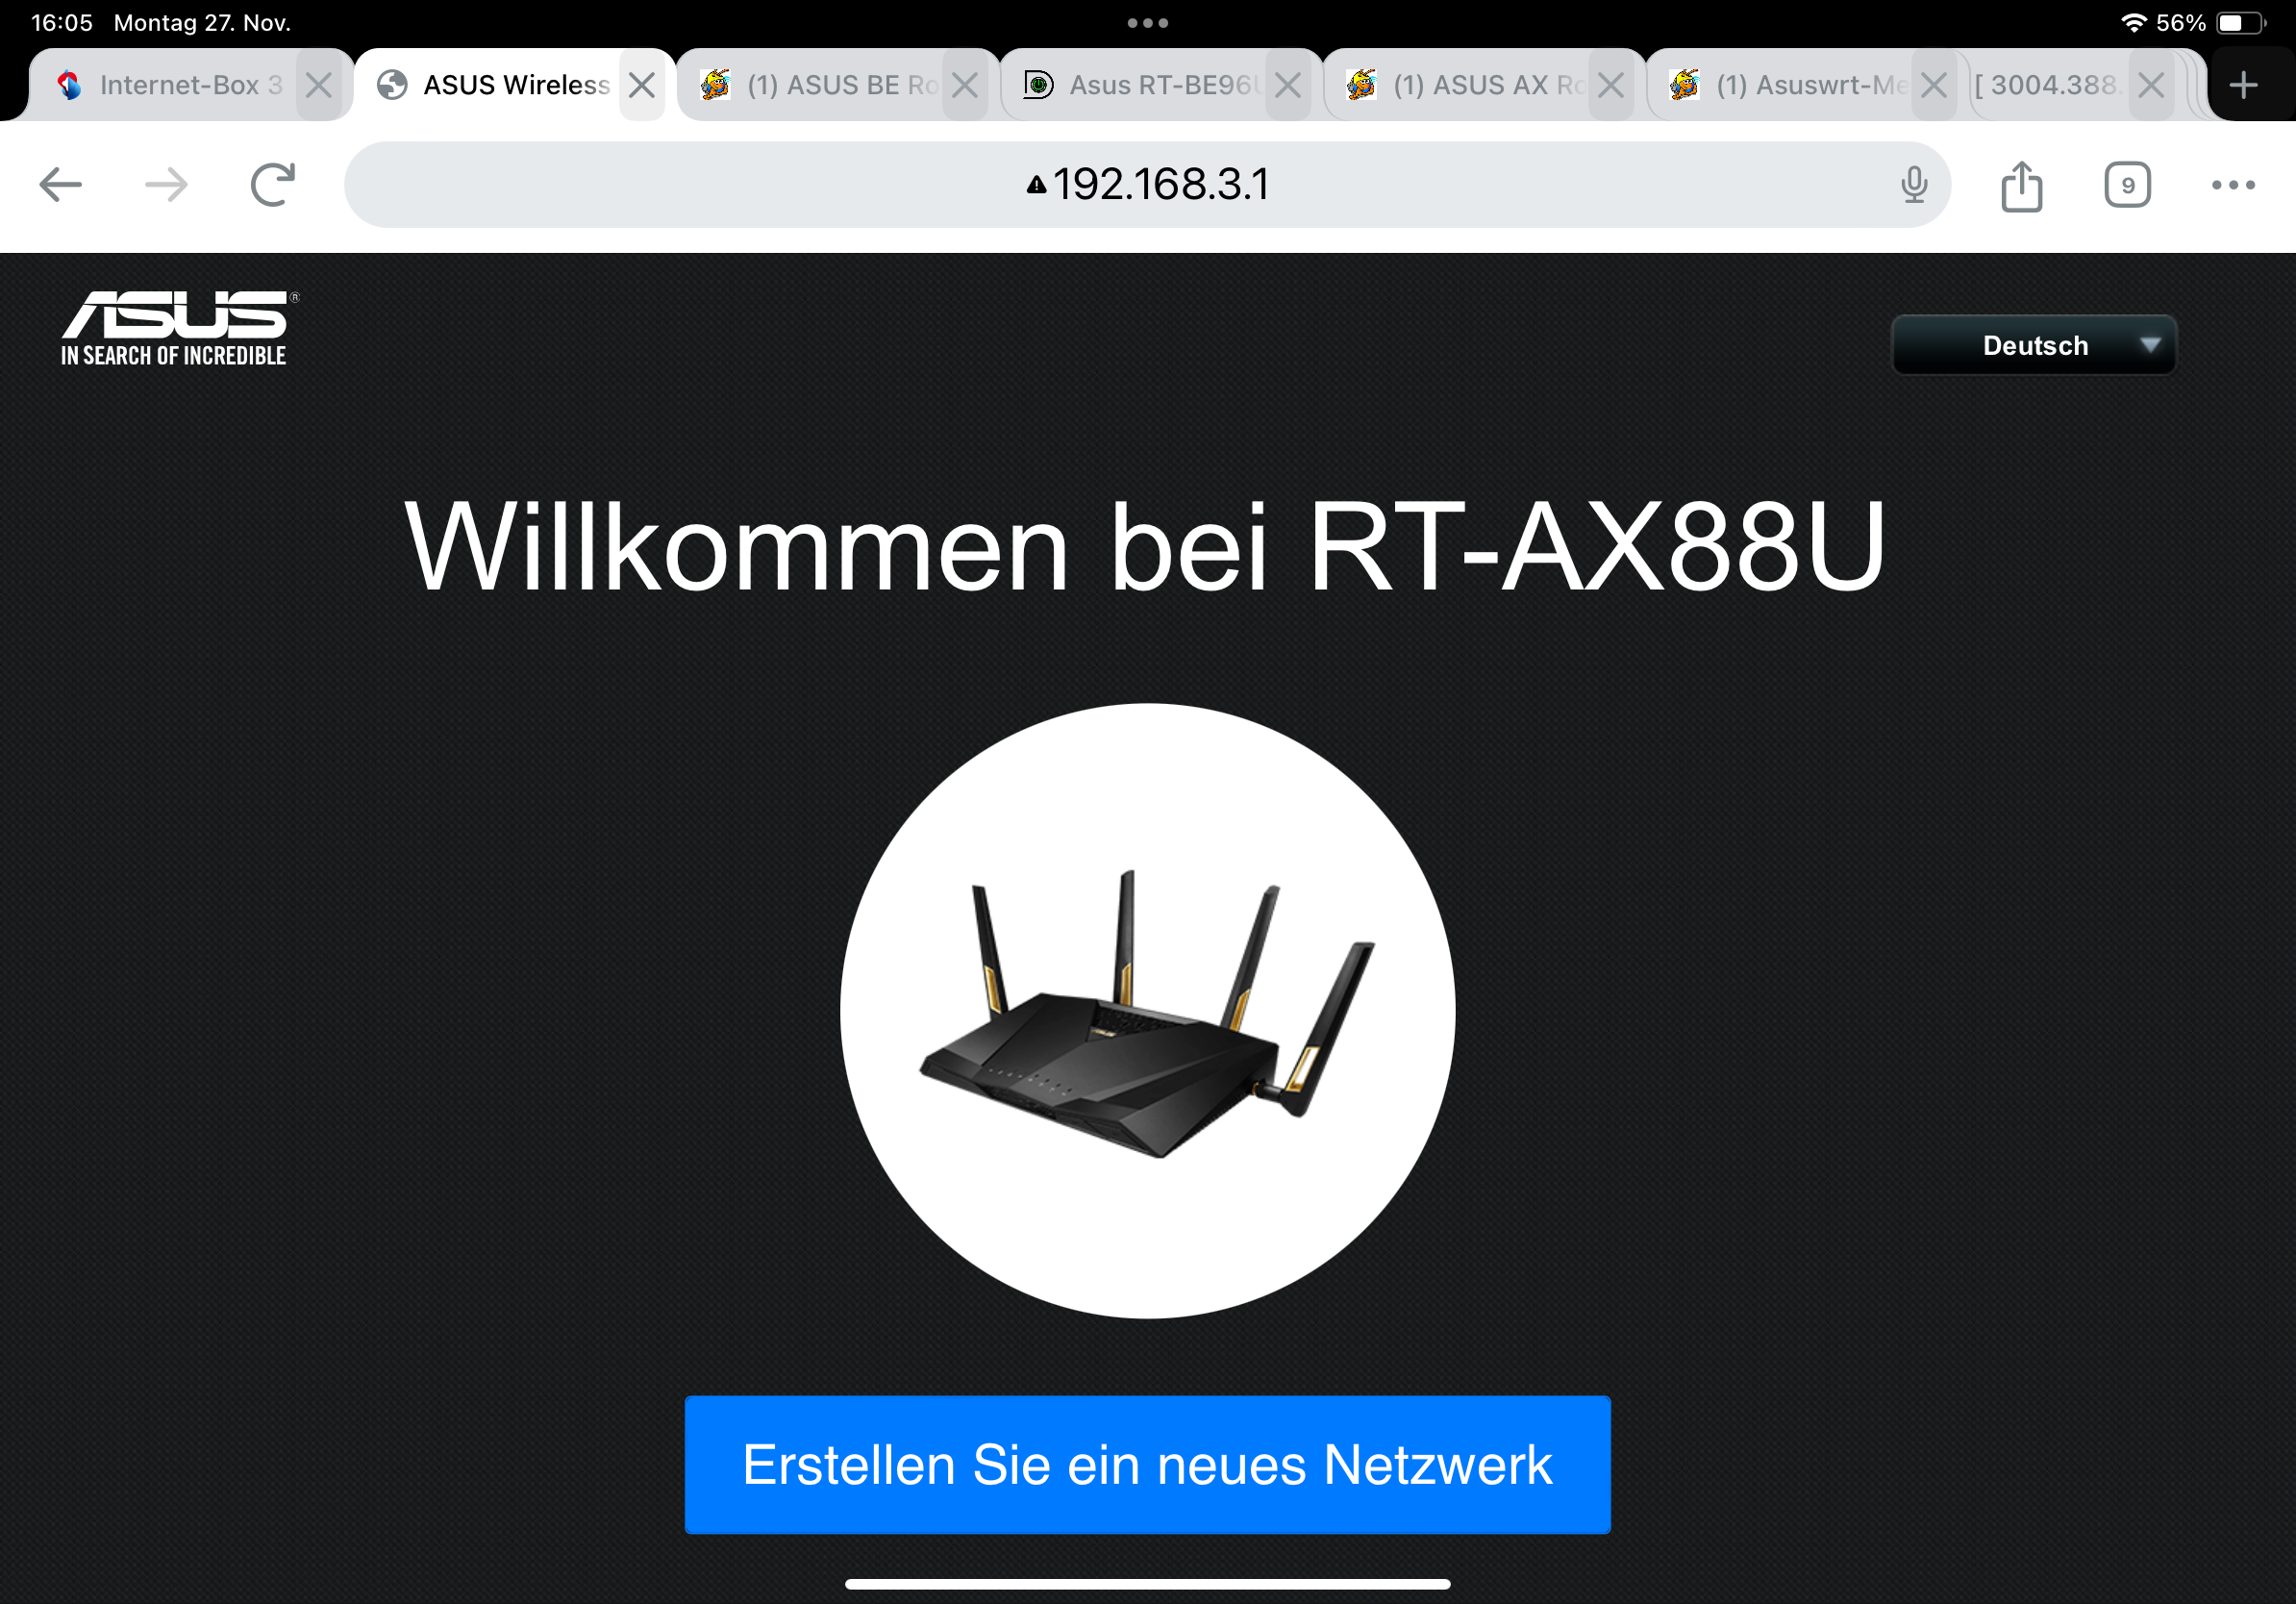This screenshot has height=1604, width=2296.
Task: Go back with the browser back arrow
Action: coord(60,185)
